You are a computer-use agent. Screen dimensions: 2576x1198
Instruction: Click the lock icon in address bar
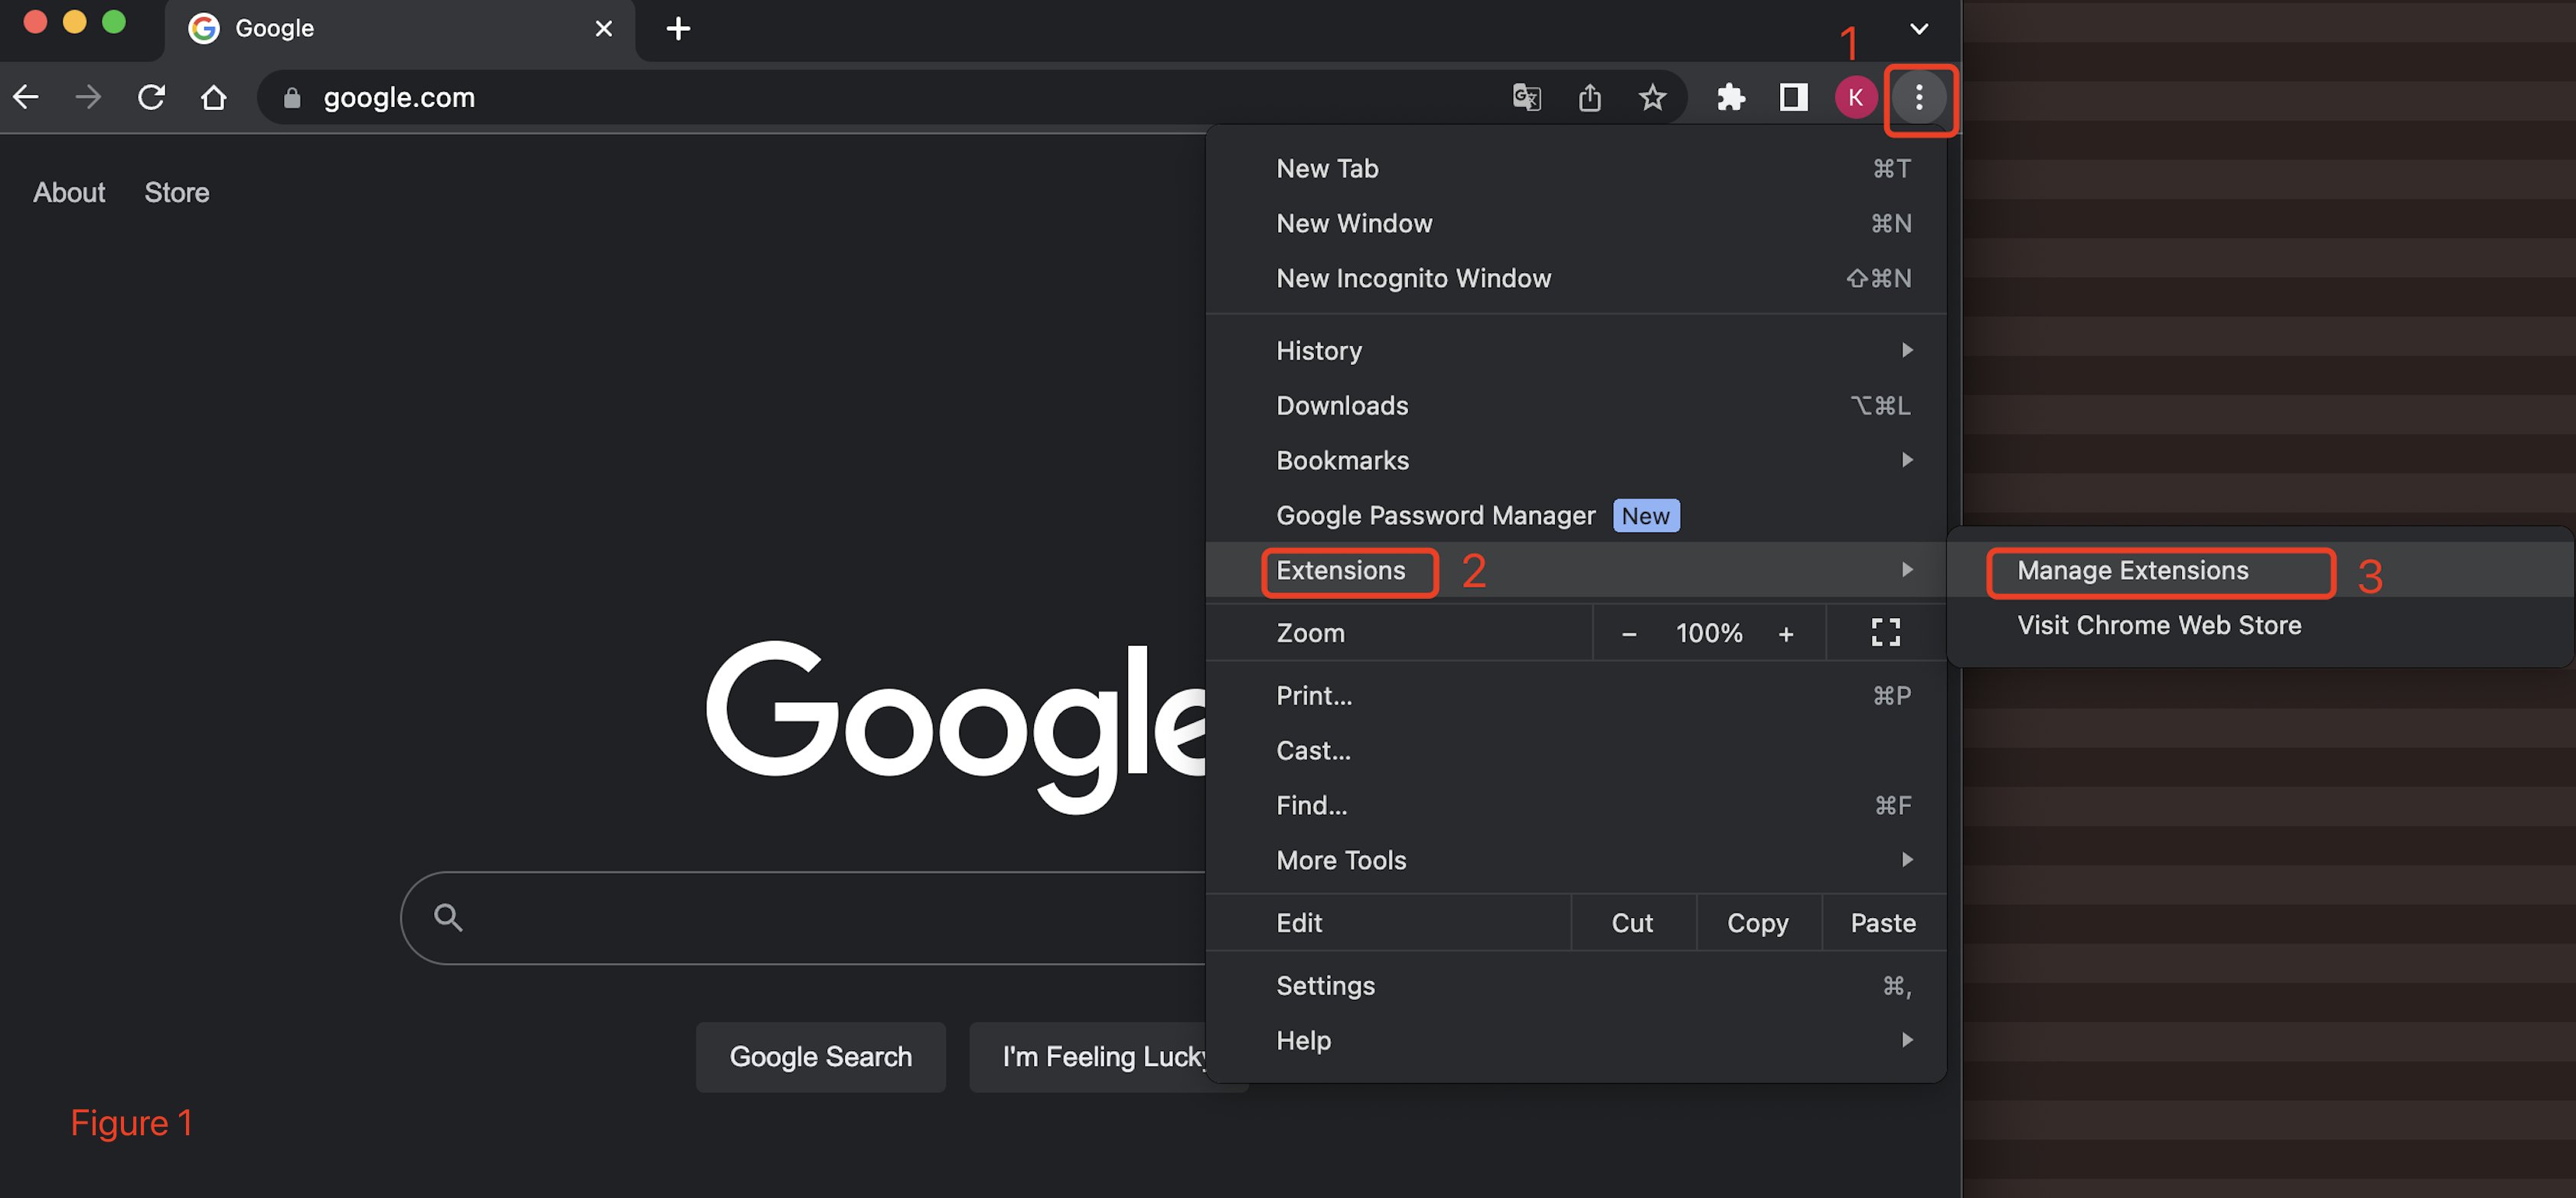click(x=291, y=97)
